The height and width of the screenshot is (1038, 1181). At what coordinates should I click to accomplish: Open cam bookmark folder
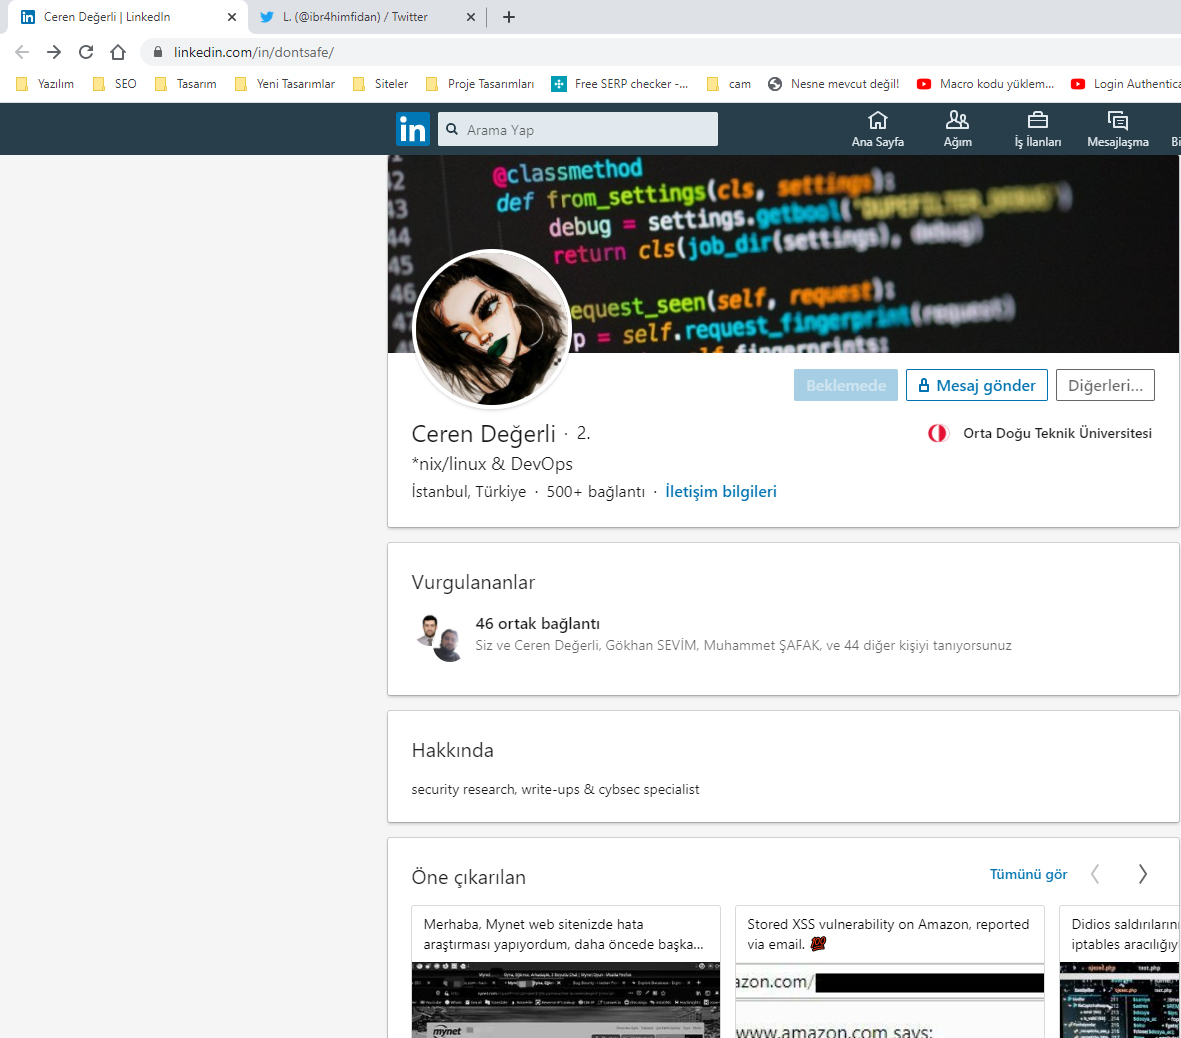pos(728,84)
